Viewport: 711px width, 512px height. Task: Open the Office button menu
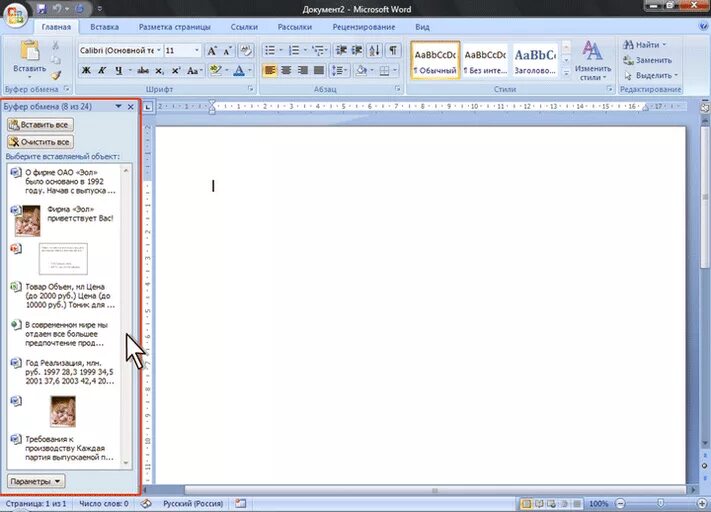click(x=15, y=15)
